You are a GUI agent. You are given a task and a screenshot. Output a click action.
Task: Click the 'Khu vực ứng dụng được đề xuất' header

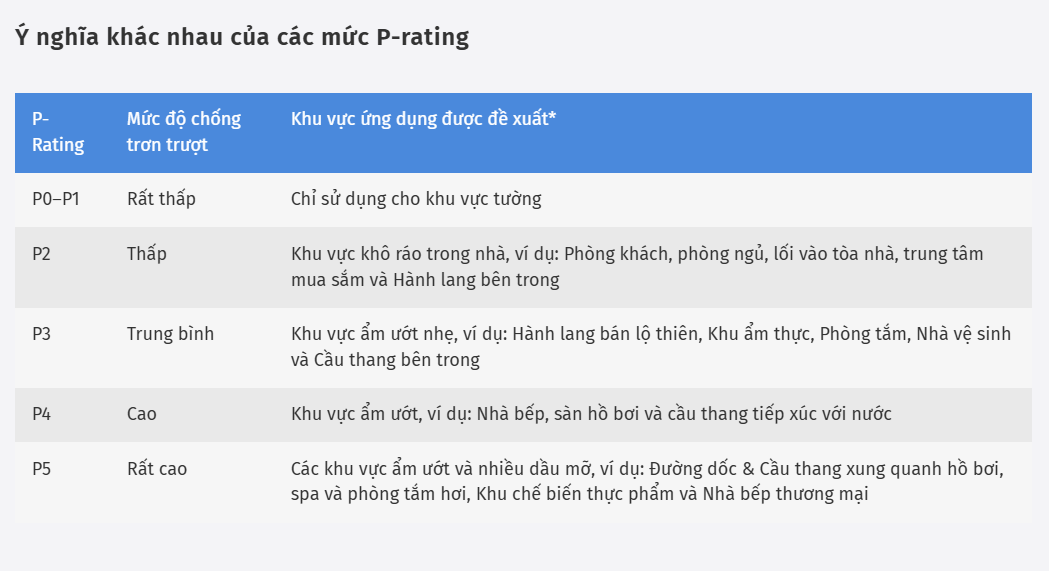[x=423, y=119]
